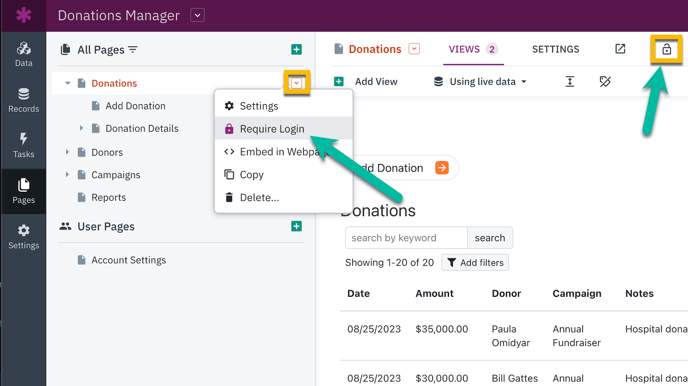This screenshot has height=386, width=688.
Task: Click the asterisk app logo
Action: pyautogui.click(x=23, y=15)
